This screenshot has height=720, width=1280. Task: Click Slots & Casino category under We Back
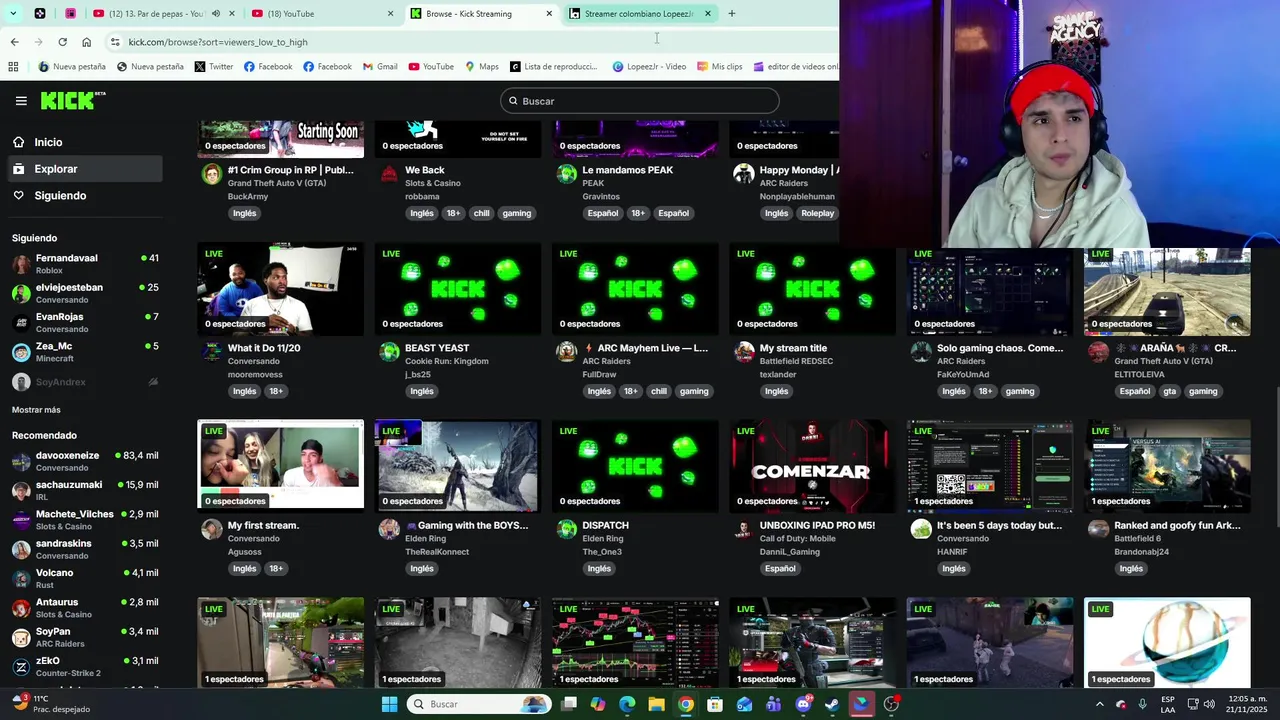click(433, 183)
